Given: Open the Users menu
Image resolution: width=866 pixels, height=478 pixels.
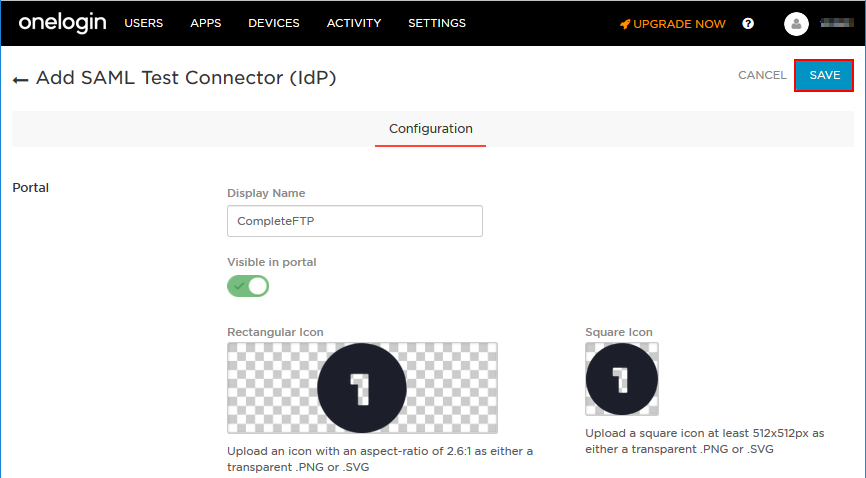Looking at the screenshot, I should [143, 23].
